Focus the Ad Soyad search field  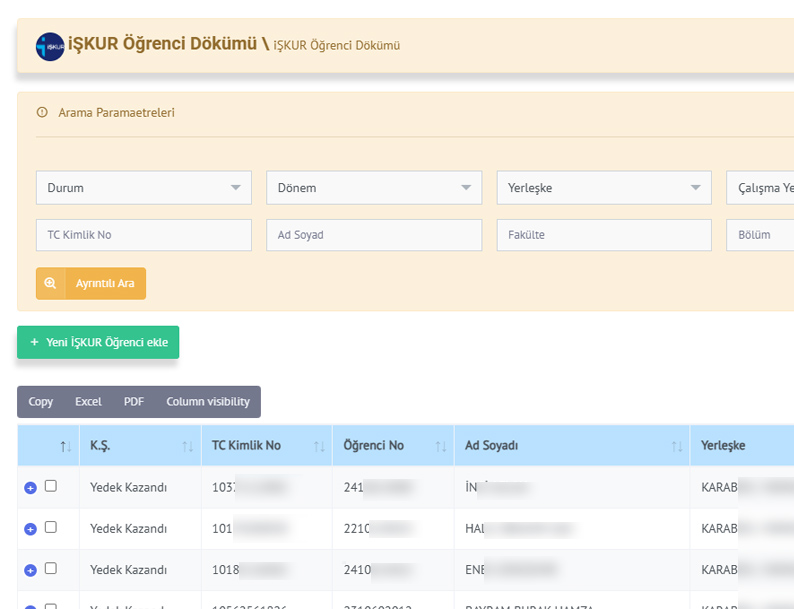(x=374, y=235)
